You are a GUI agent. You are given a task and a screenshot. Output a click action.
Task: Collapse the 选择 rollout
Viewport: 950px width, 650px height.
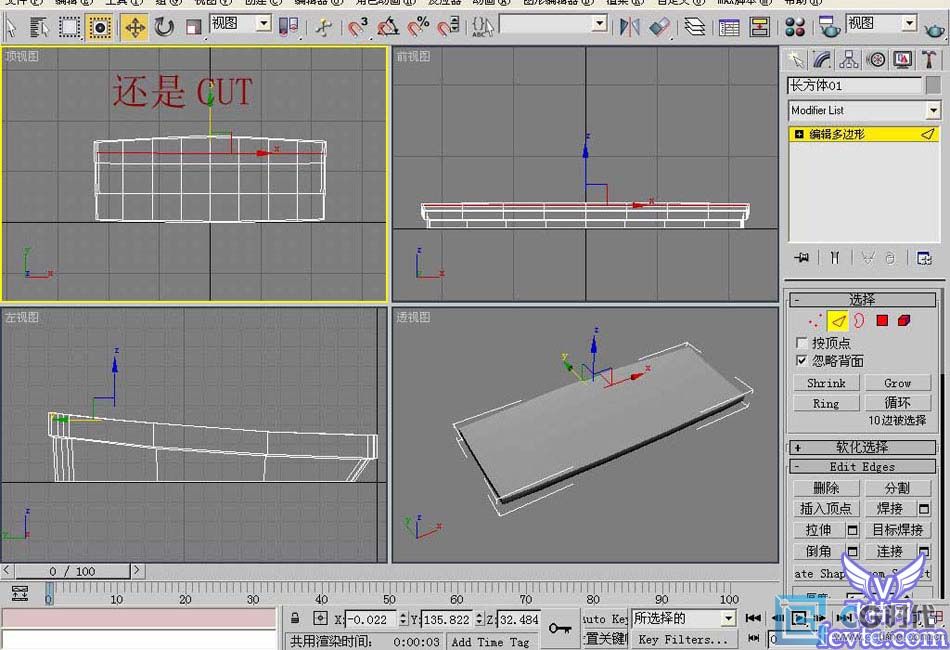coord(862,299)
